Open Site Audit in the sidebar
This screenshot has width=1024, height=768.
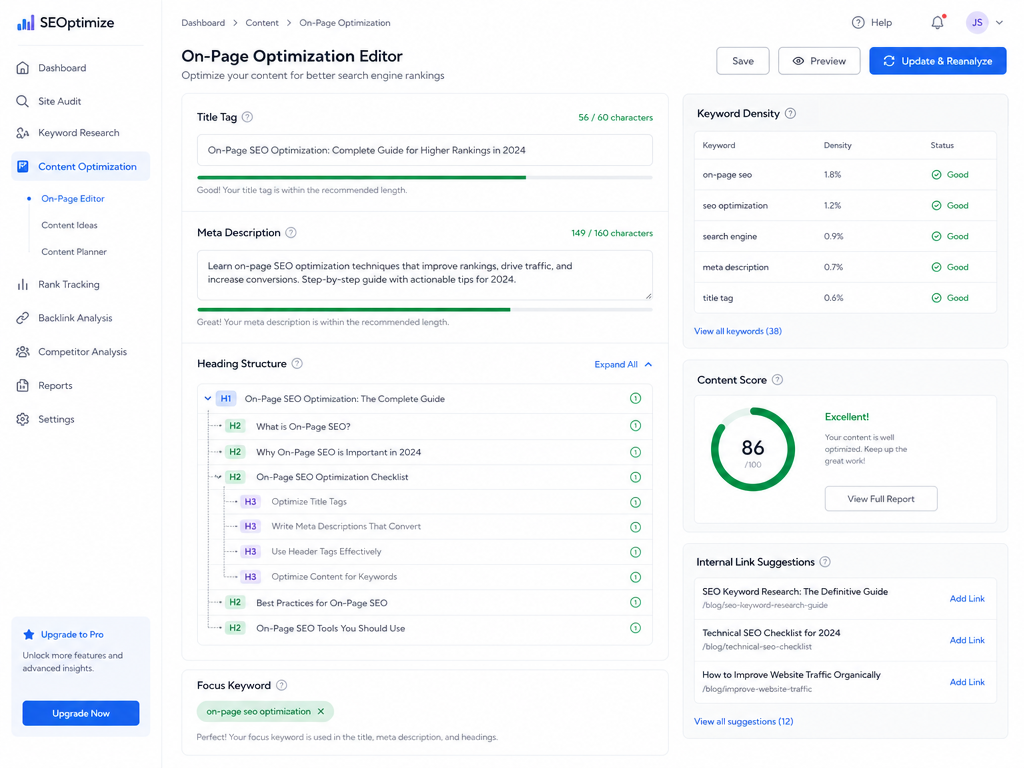80,101
